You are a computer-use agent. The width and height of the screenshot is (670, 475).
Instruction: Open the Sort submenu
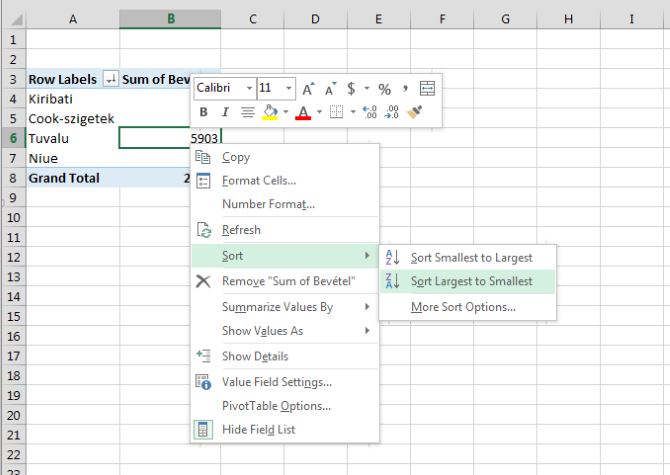click(x=285, y=255)
